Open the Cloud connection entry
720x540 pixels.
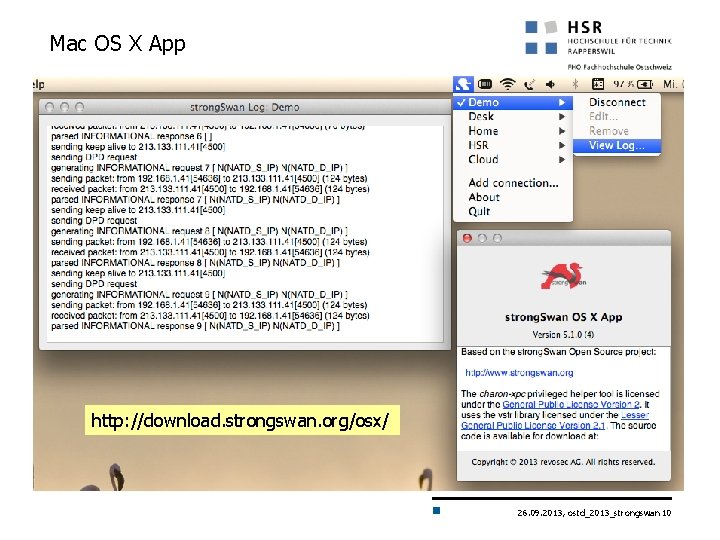coord(512,159)
